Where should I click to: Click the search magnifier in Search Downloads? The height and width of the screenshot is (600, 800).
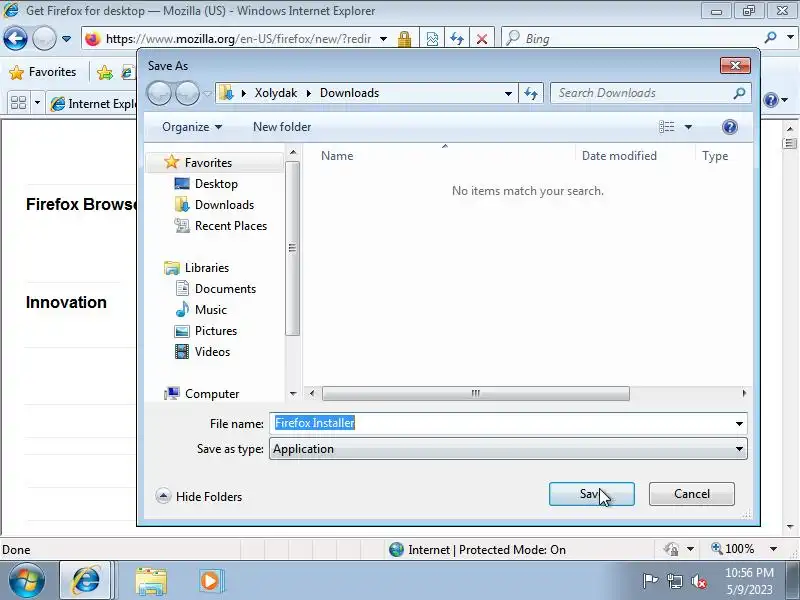(x=739, y=93)
